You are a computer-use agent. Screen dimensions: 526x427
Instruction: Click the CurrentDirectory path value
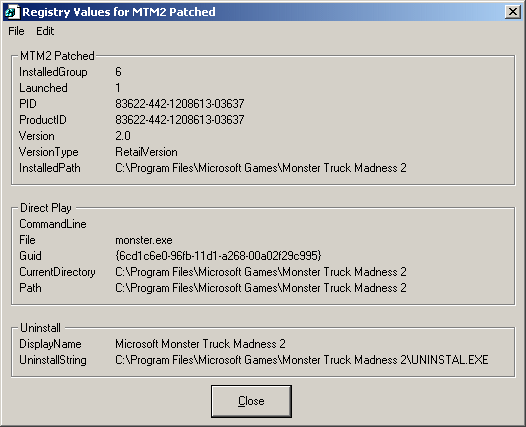[x=261, y=272]
